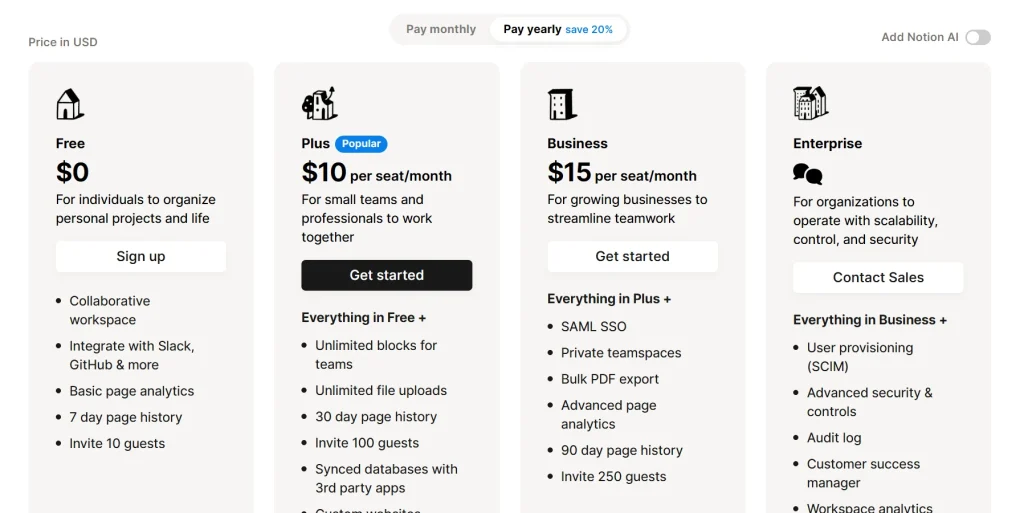Click the Audit log feature item
Image resolution: width=1024 pixels, height=513 pixels.
[834, 438]
